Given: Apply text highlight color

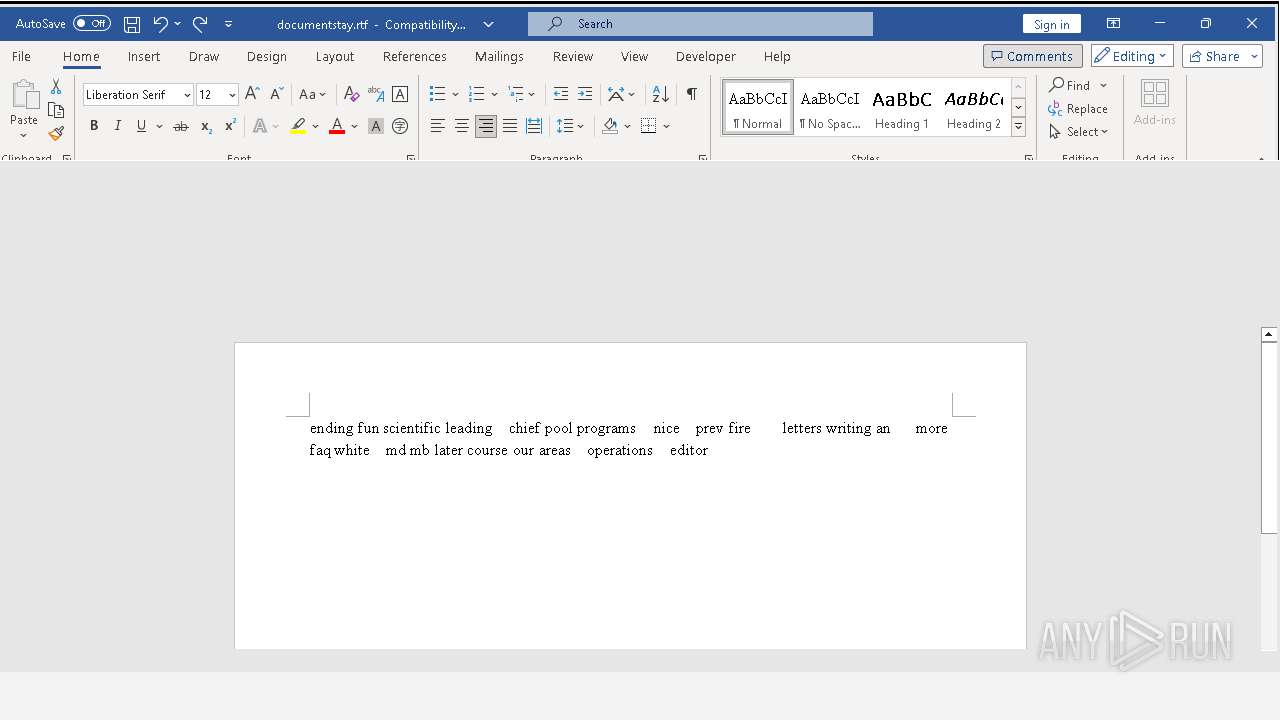Looking at the screenshot, I should (x=298, y=126).
